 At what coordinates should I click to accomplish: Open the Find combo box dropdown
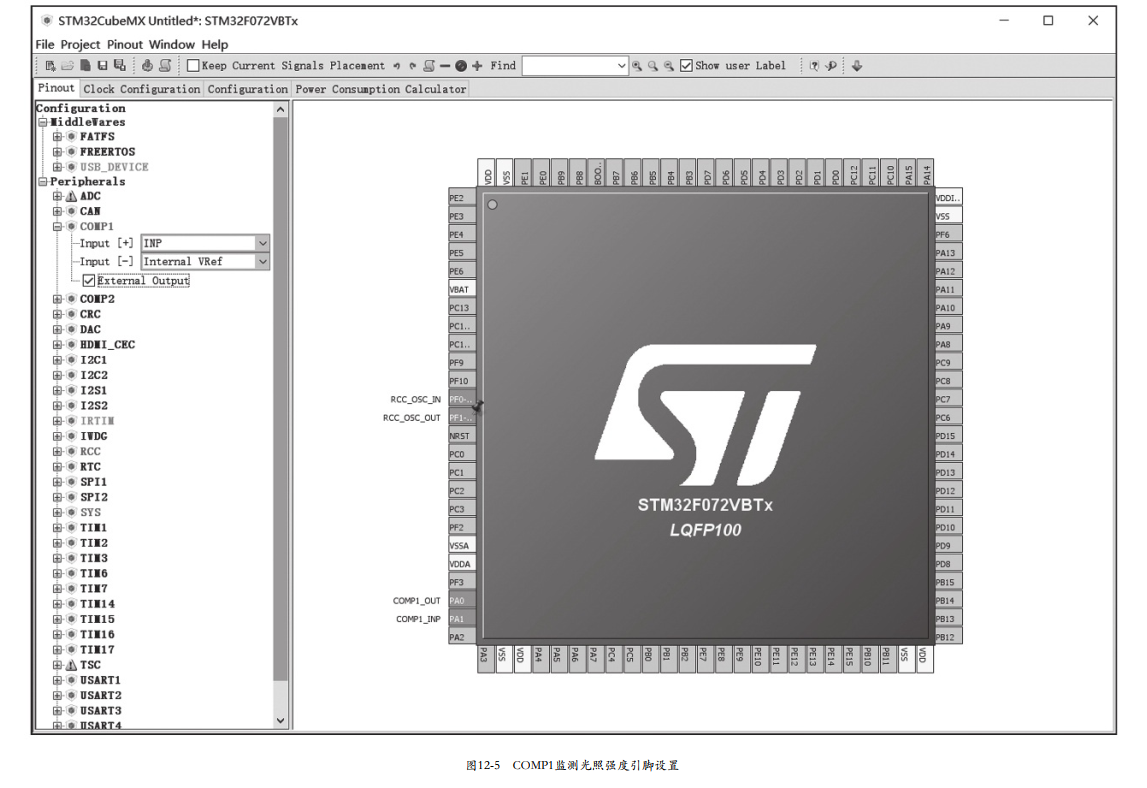pyautogui.click(x=621, y=66)
